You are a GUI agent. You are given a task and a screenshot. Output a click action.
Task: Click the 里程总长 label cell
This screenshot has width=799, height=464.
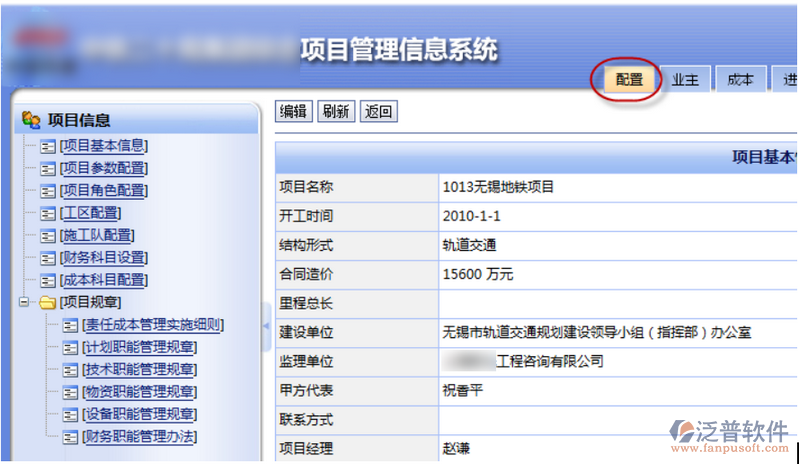(357, 304)
